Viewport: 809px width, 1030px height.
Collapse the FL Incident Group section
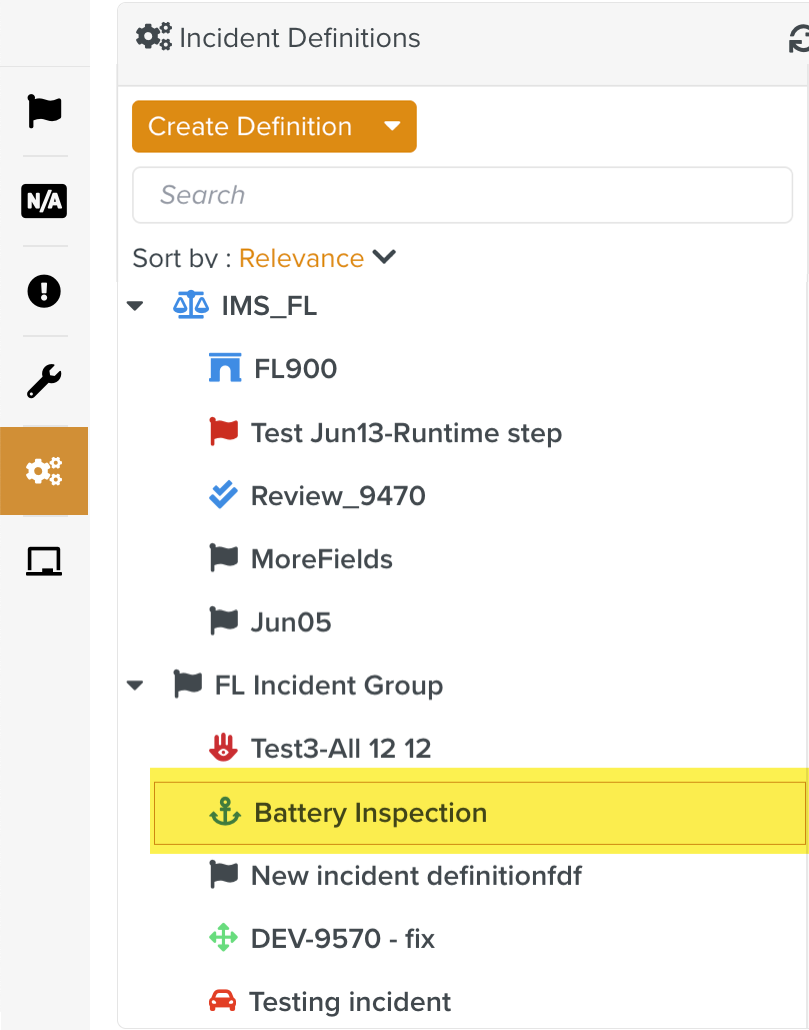pos(135,685)
